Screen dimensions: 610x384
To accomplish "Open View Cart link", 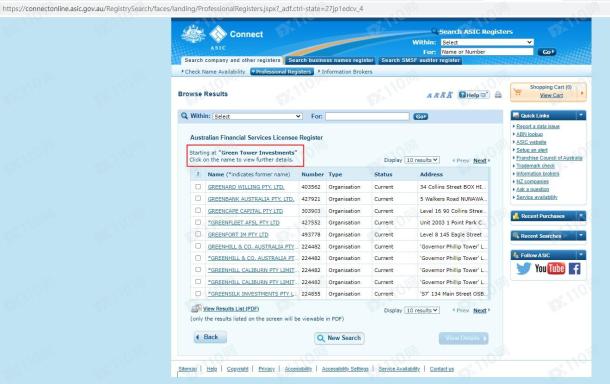I will point(551,95).
